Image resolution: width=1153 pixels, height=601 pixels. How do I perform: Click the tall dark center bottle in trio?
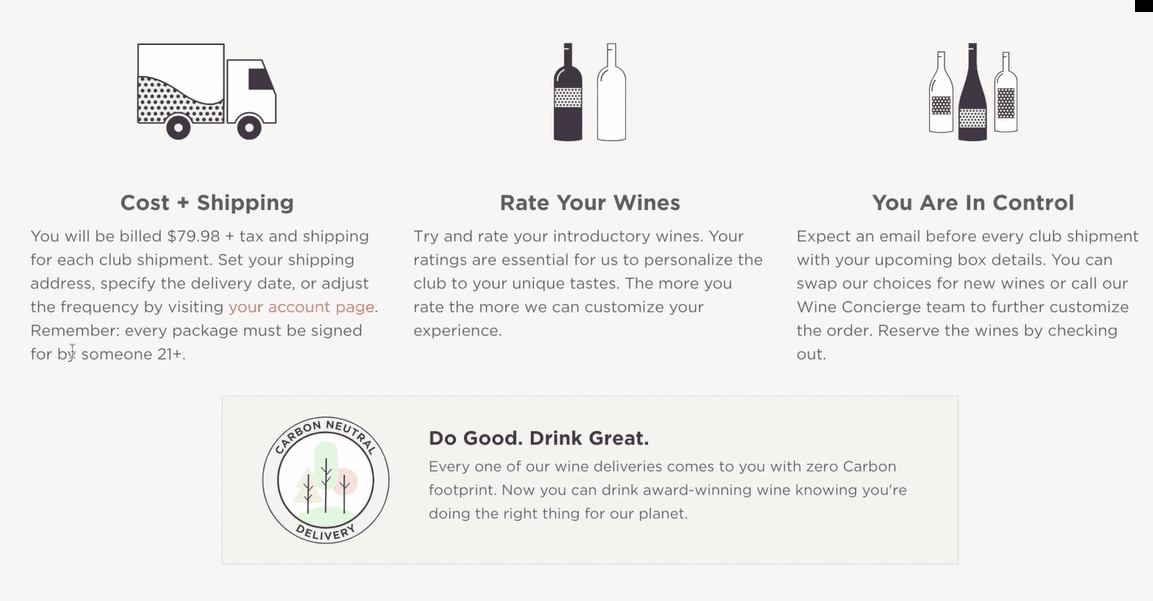pyautogui.click(x=973, y=92)
